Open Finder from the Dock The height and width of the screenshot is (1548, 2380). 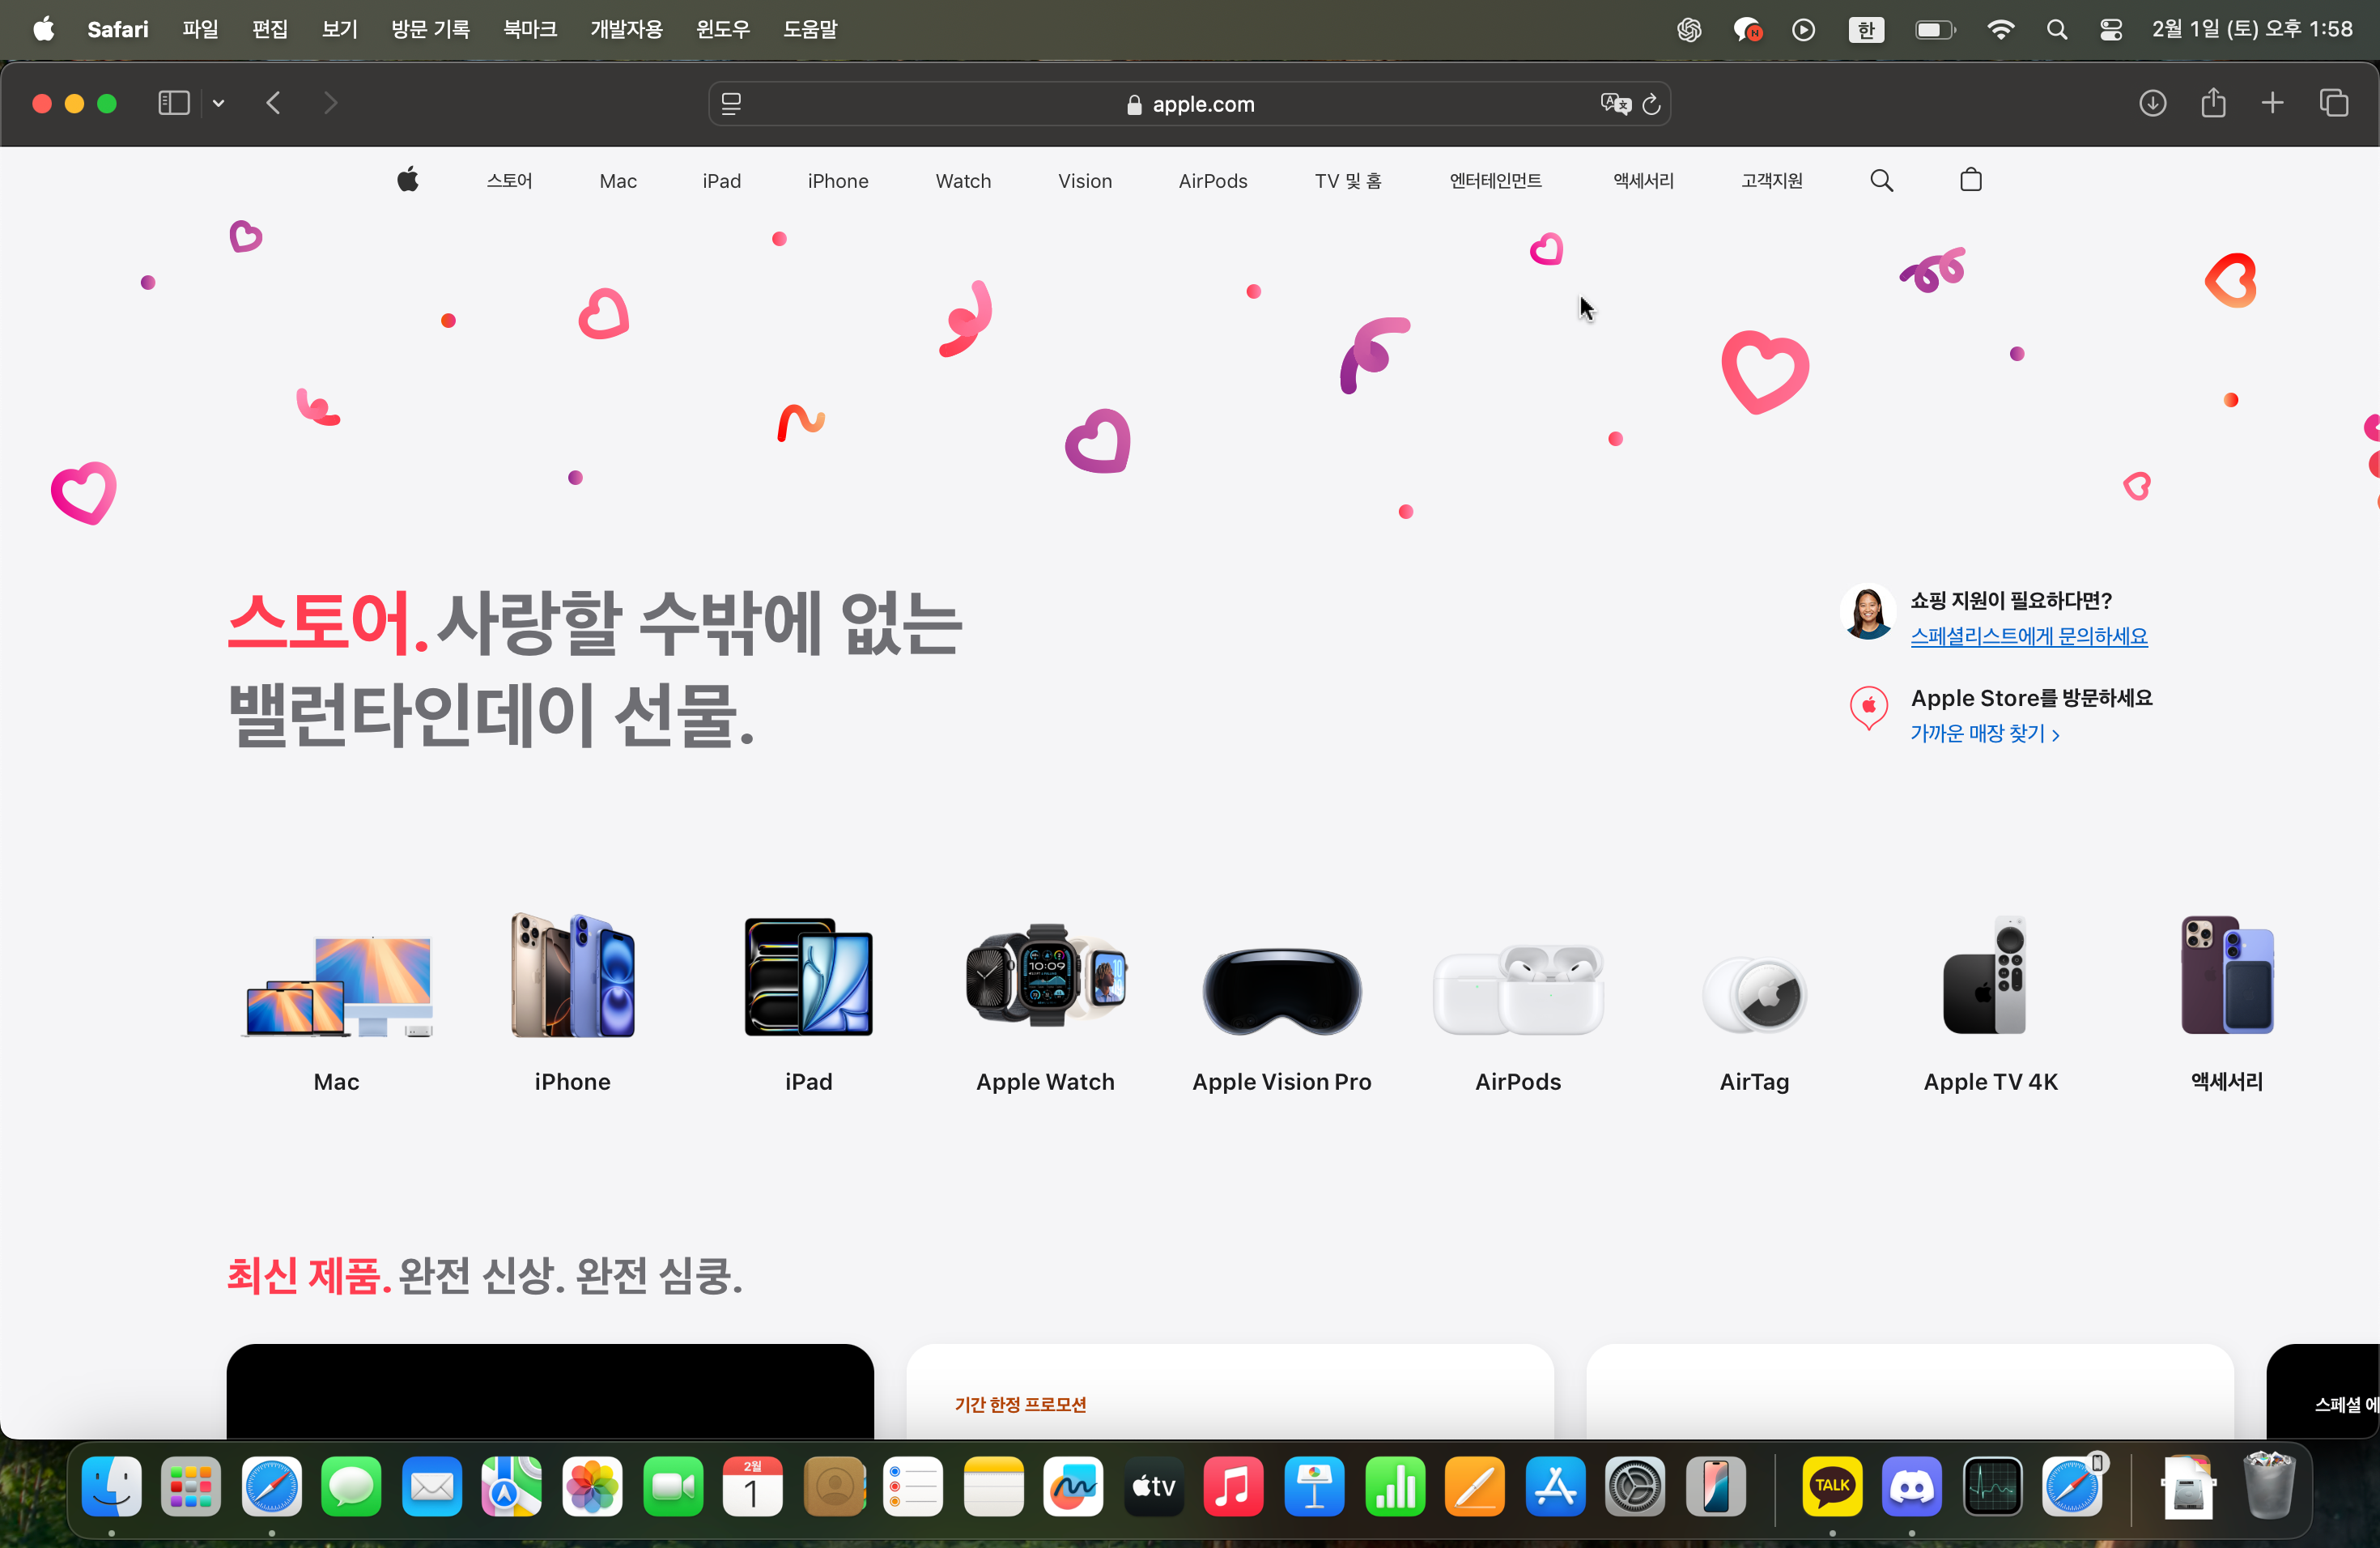tap(111, 1486)
